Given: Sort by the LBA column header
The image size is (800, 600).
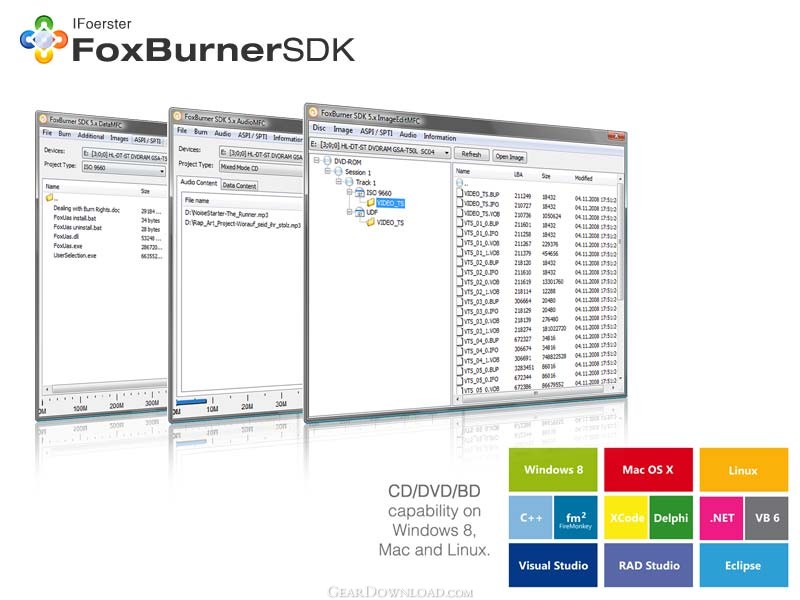Looking at the screenshot, I should point(518,174).
